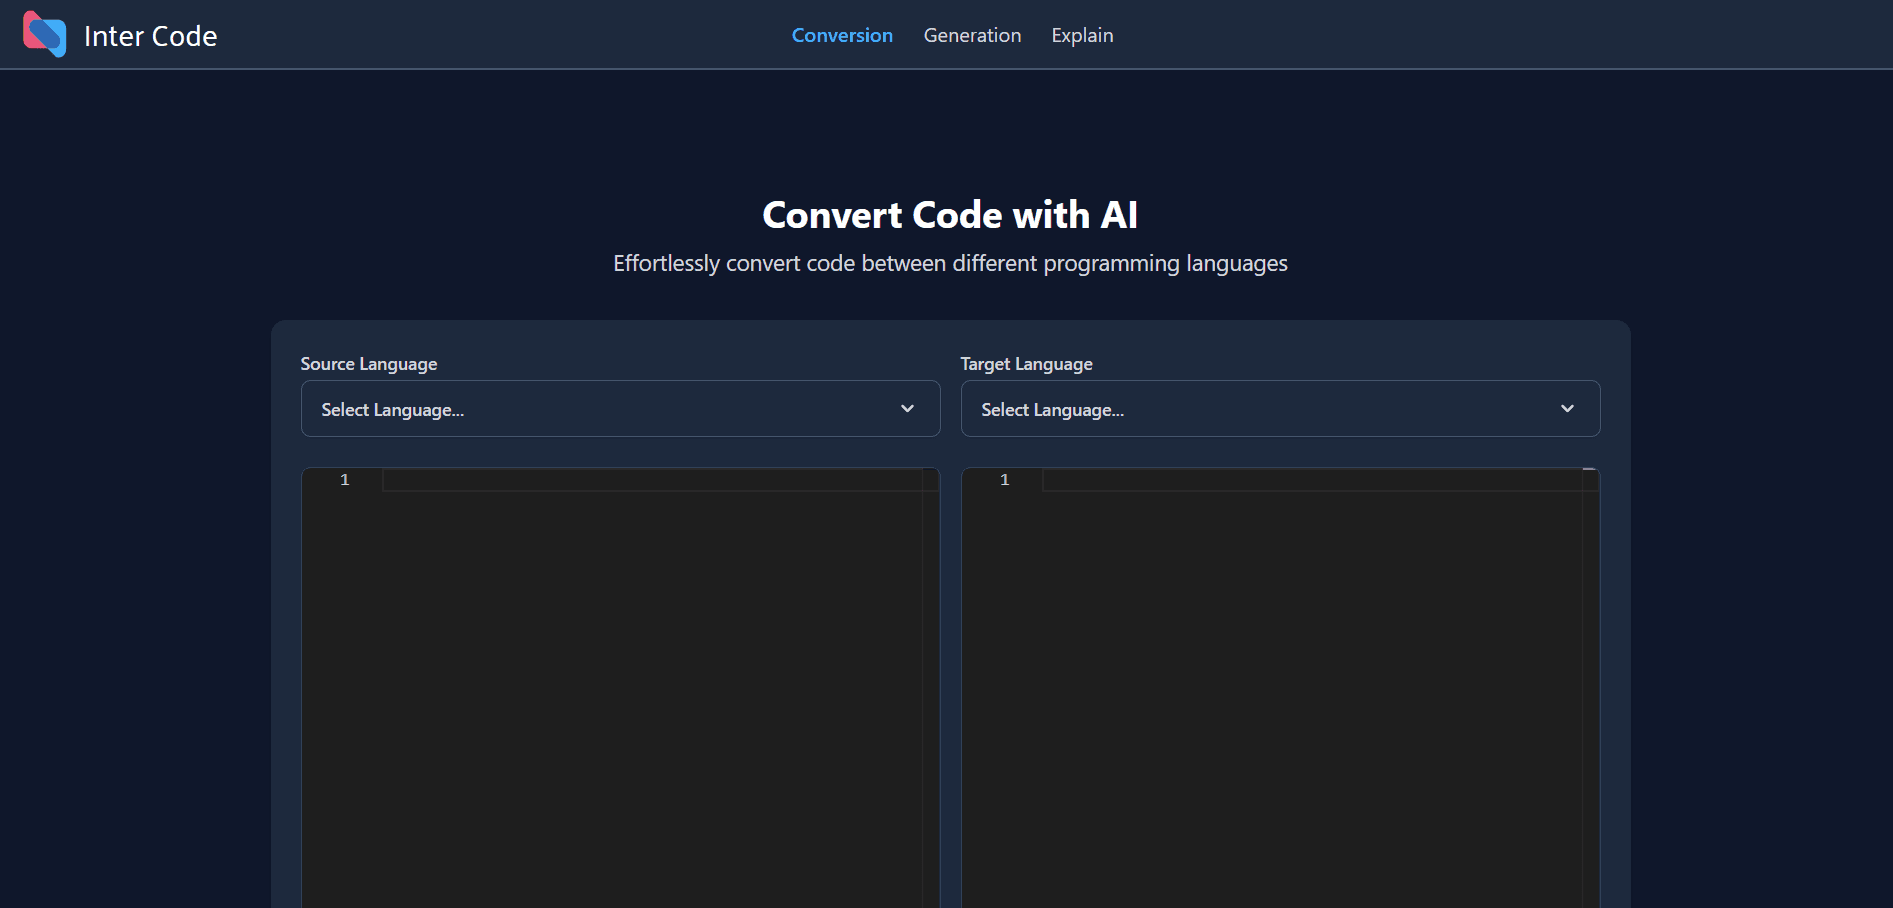Place cursor on line 1 of target editor
Screen dimensions: 1893x908
coord(1310,480)
